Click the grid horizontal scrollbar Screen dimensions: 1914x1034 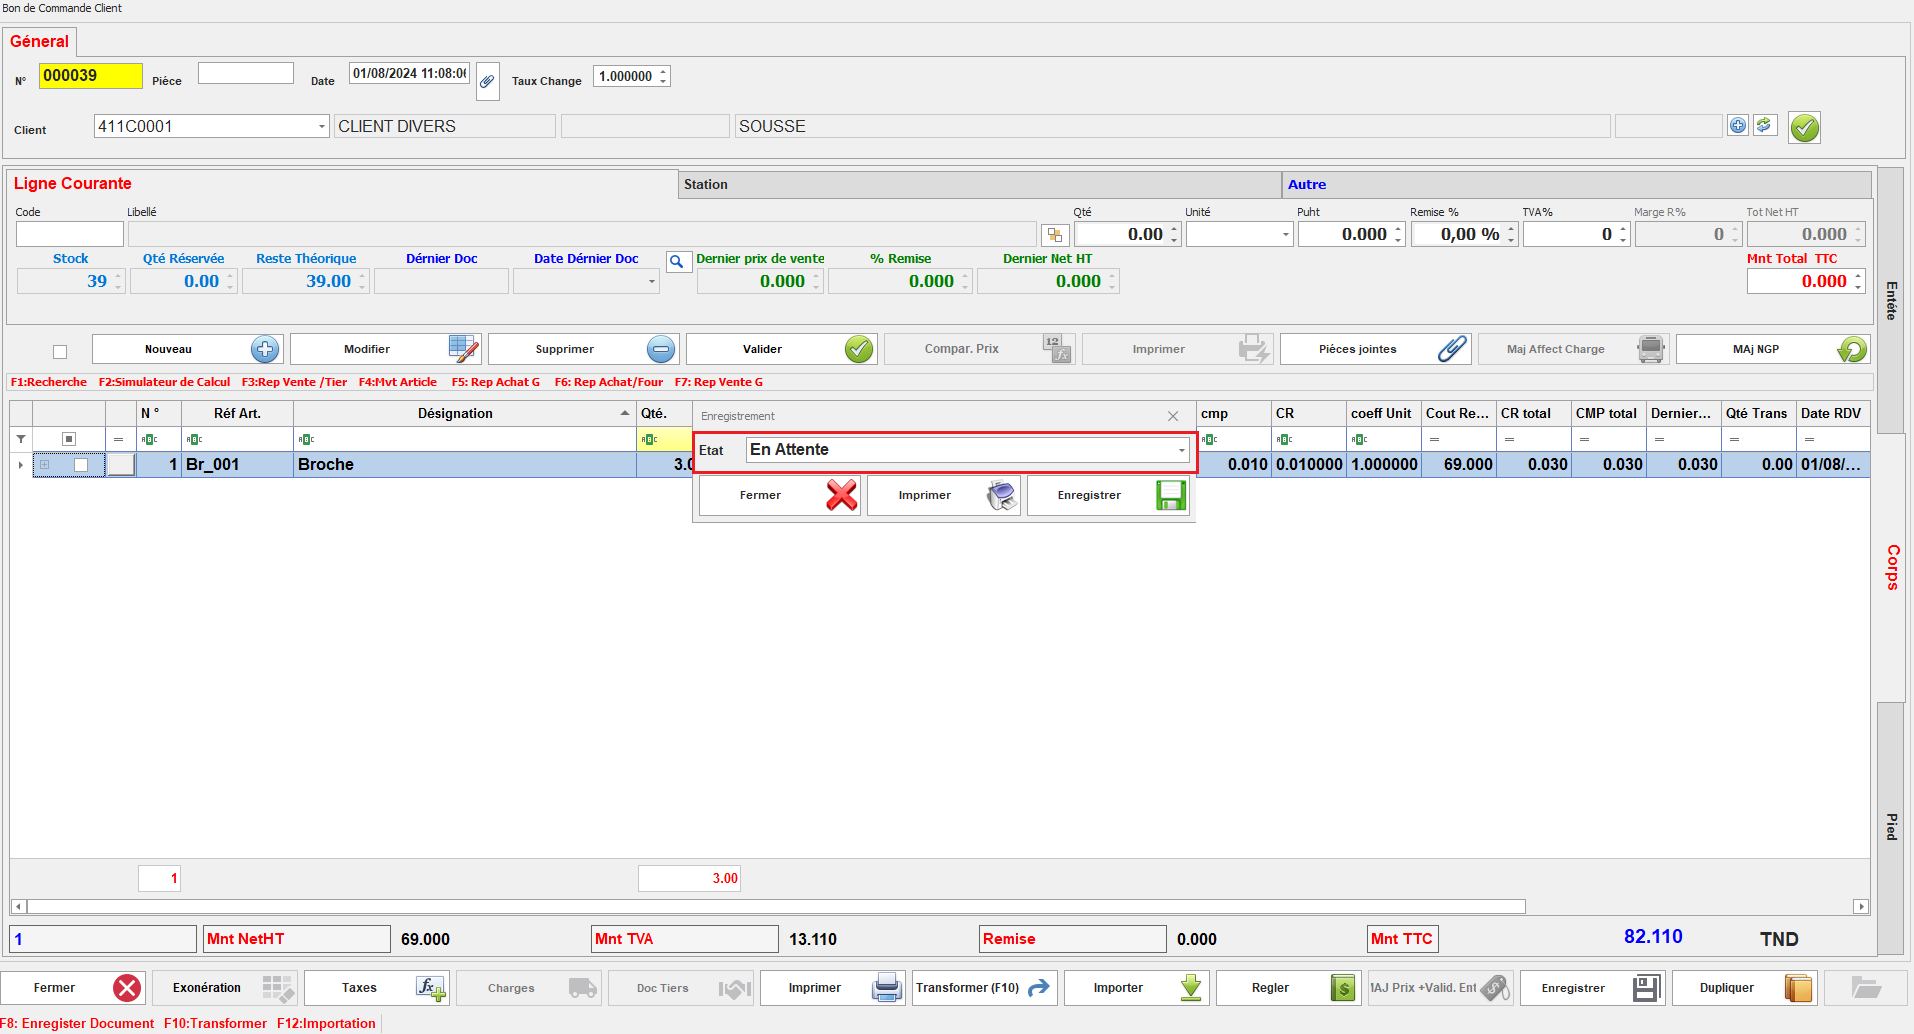coord(776,907)
